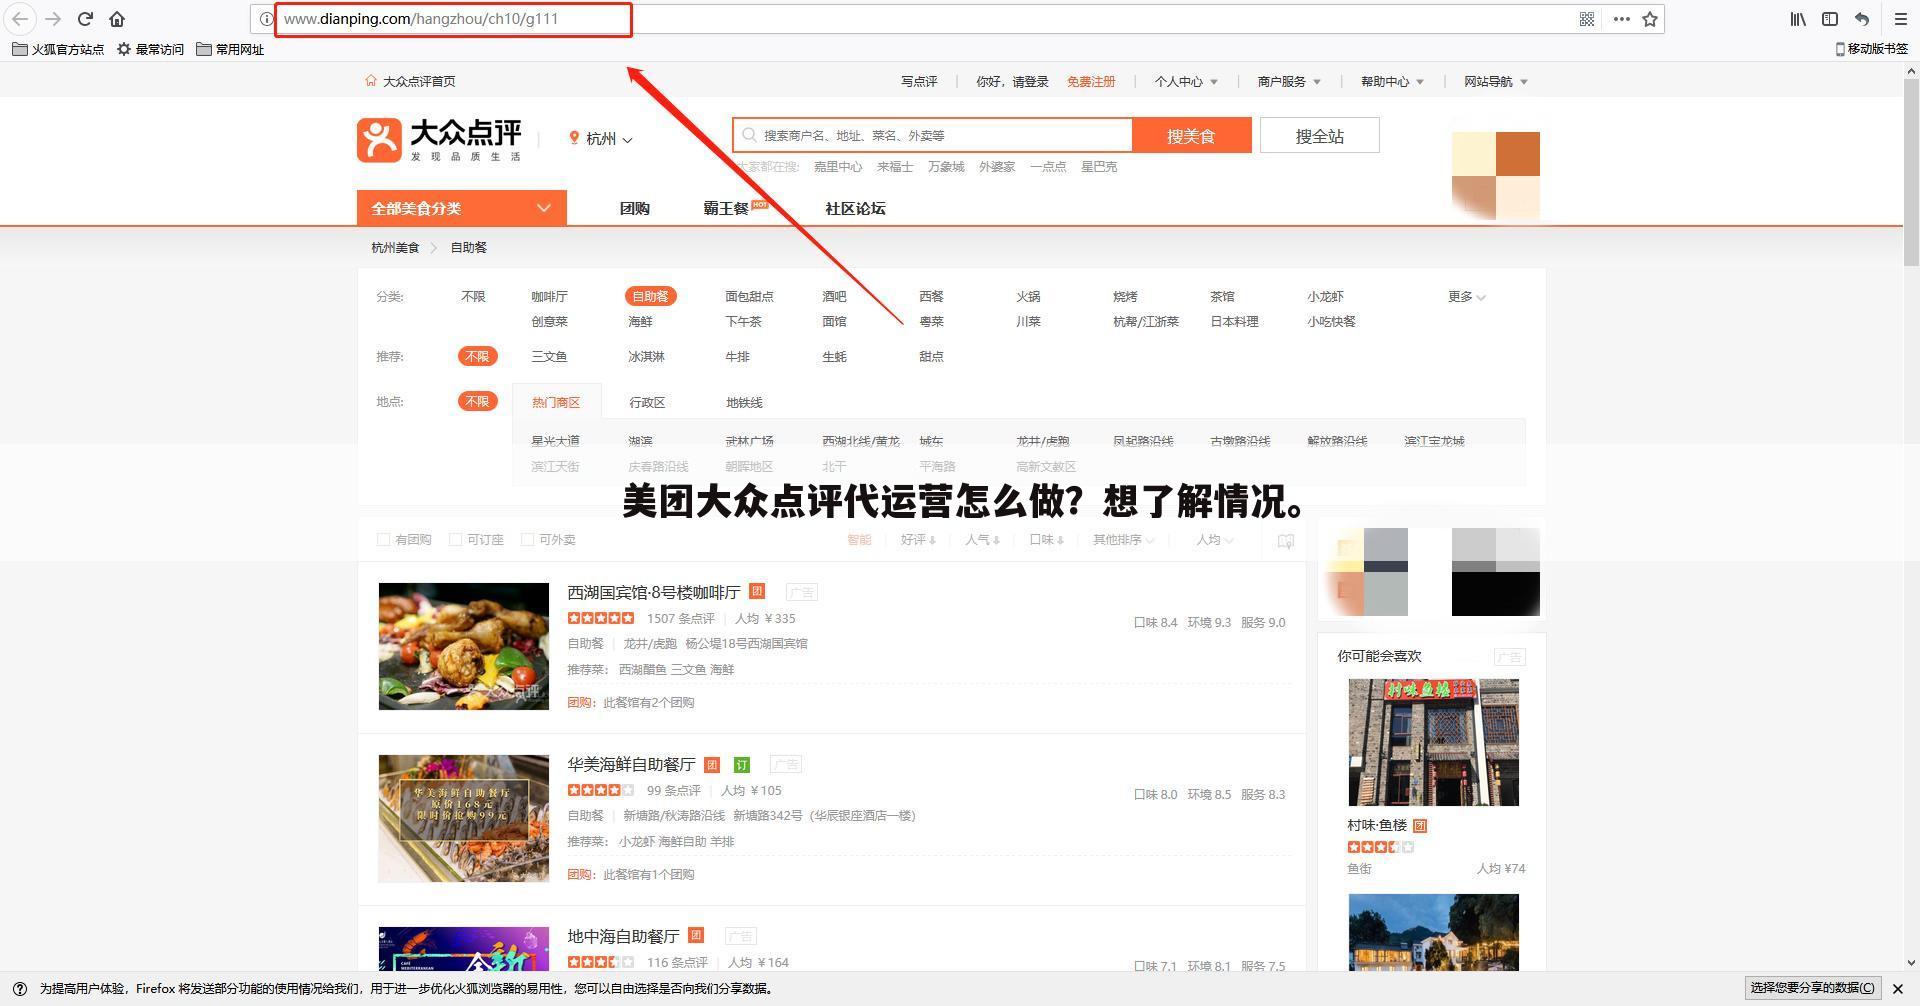Viewport: 1920px width, 1006px height.
Task: Click the 搜全站 button
Action: pos(1319,135)
